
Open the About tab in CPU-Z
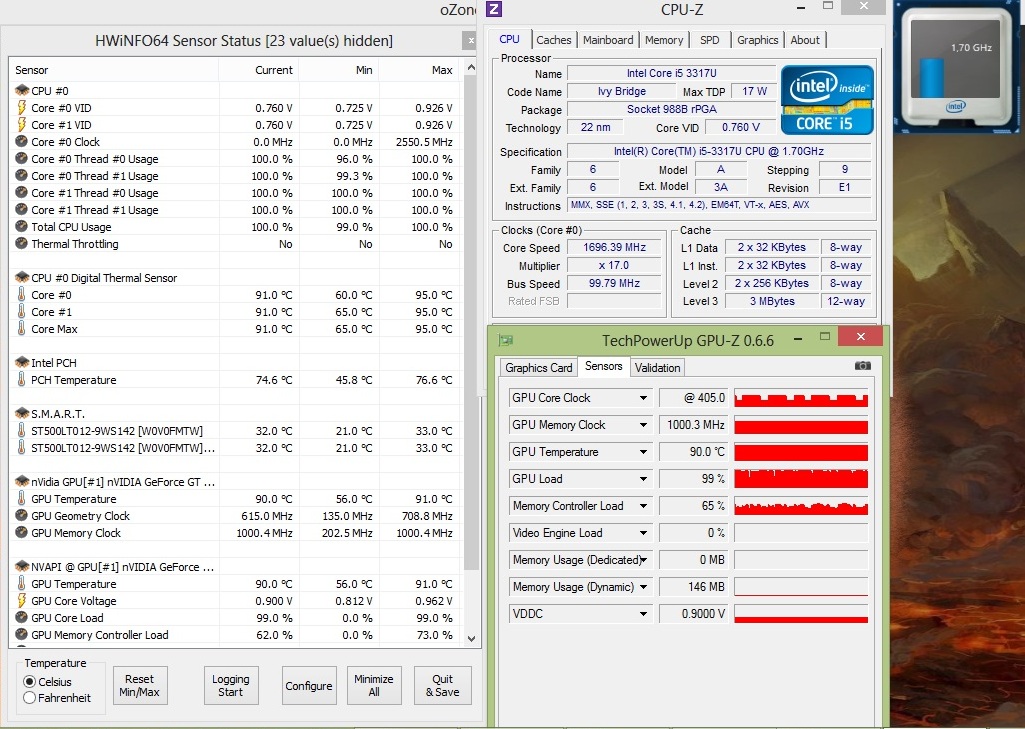click(805, 40)
